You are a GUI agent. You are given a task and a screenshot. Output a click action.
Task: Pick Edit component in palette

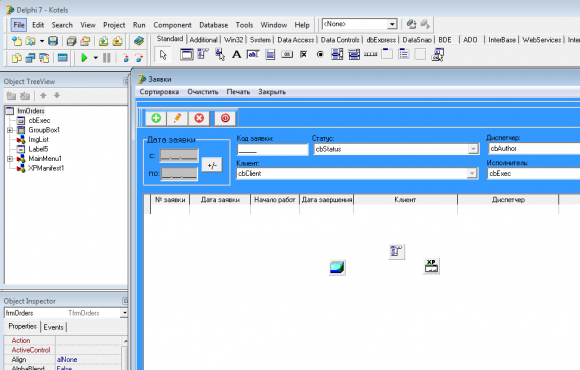pyautogui.click(x=253, y=55)
